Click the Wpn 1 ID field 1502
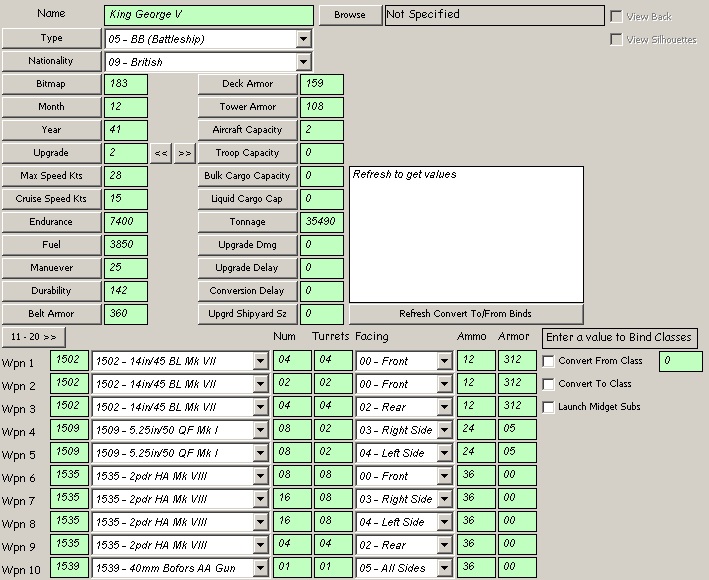709x580 pixels. pos(69,360)
